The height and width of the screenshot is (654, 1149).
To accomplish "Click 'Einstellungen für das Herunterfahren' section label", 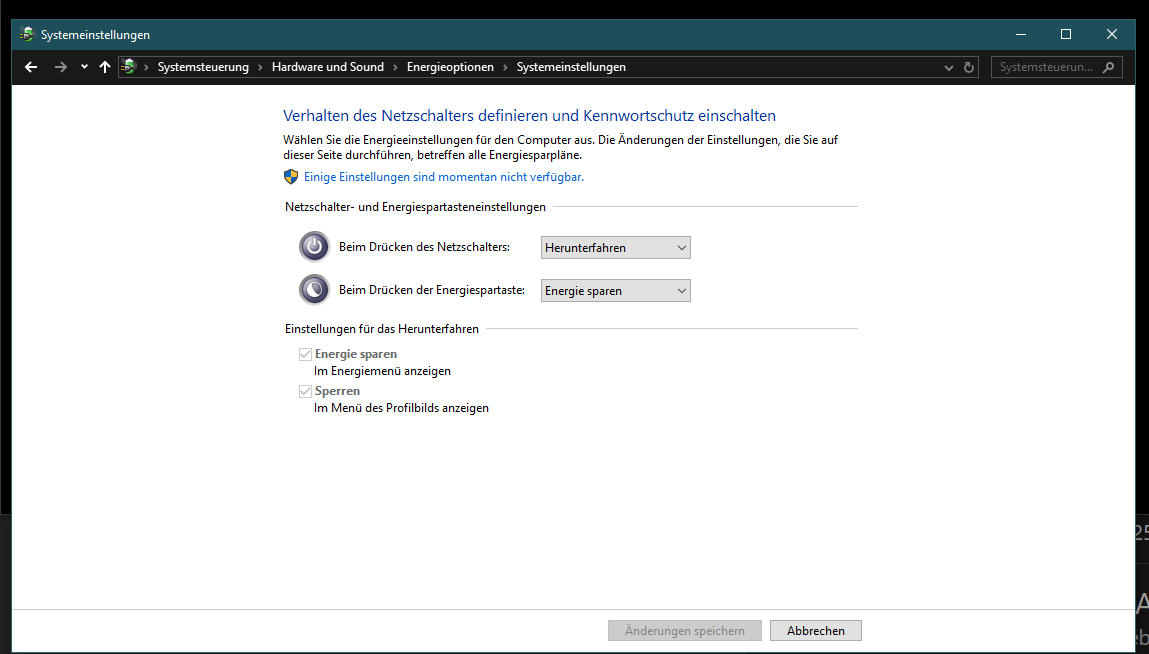I will (382, 329).
